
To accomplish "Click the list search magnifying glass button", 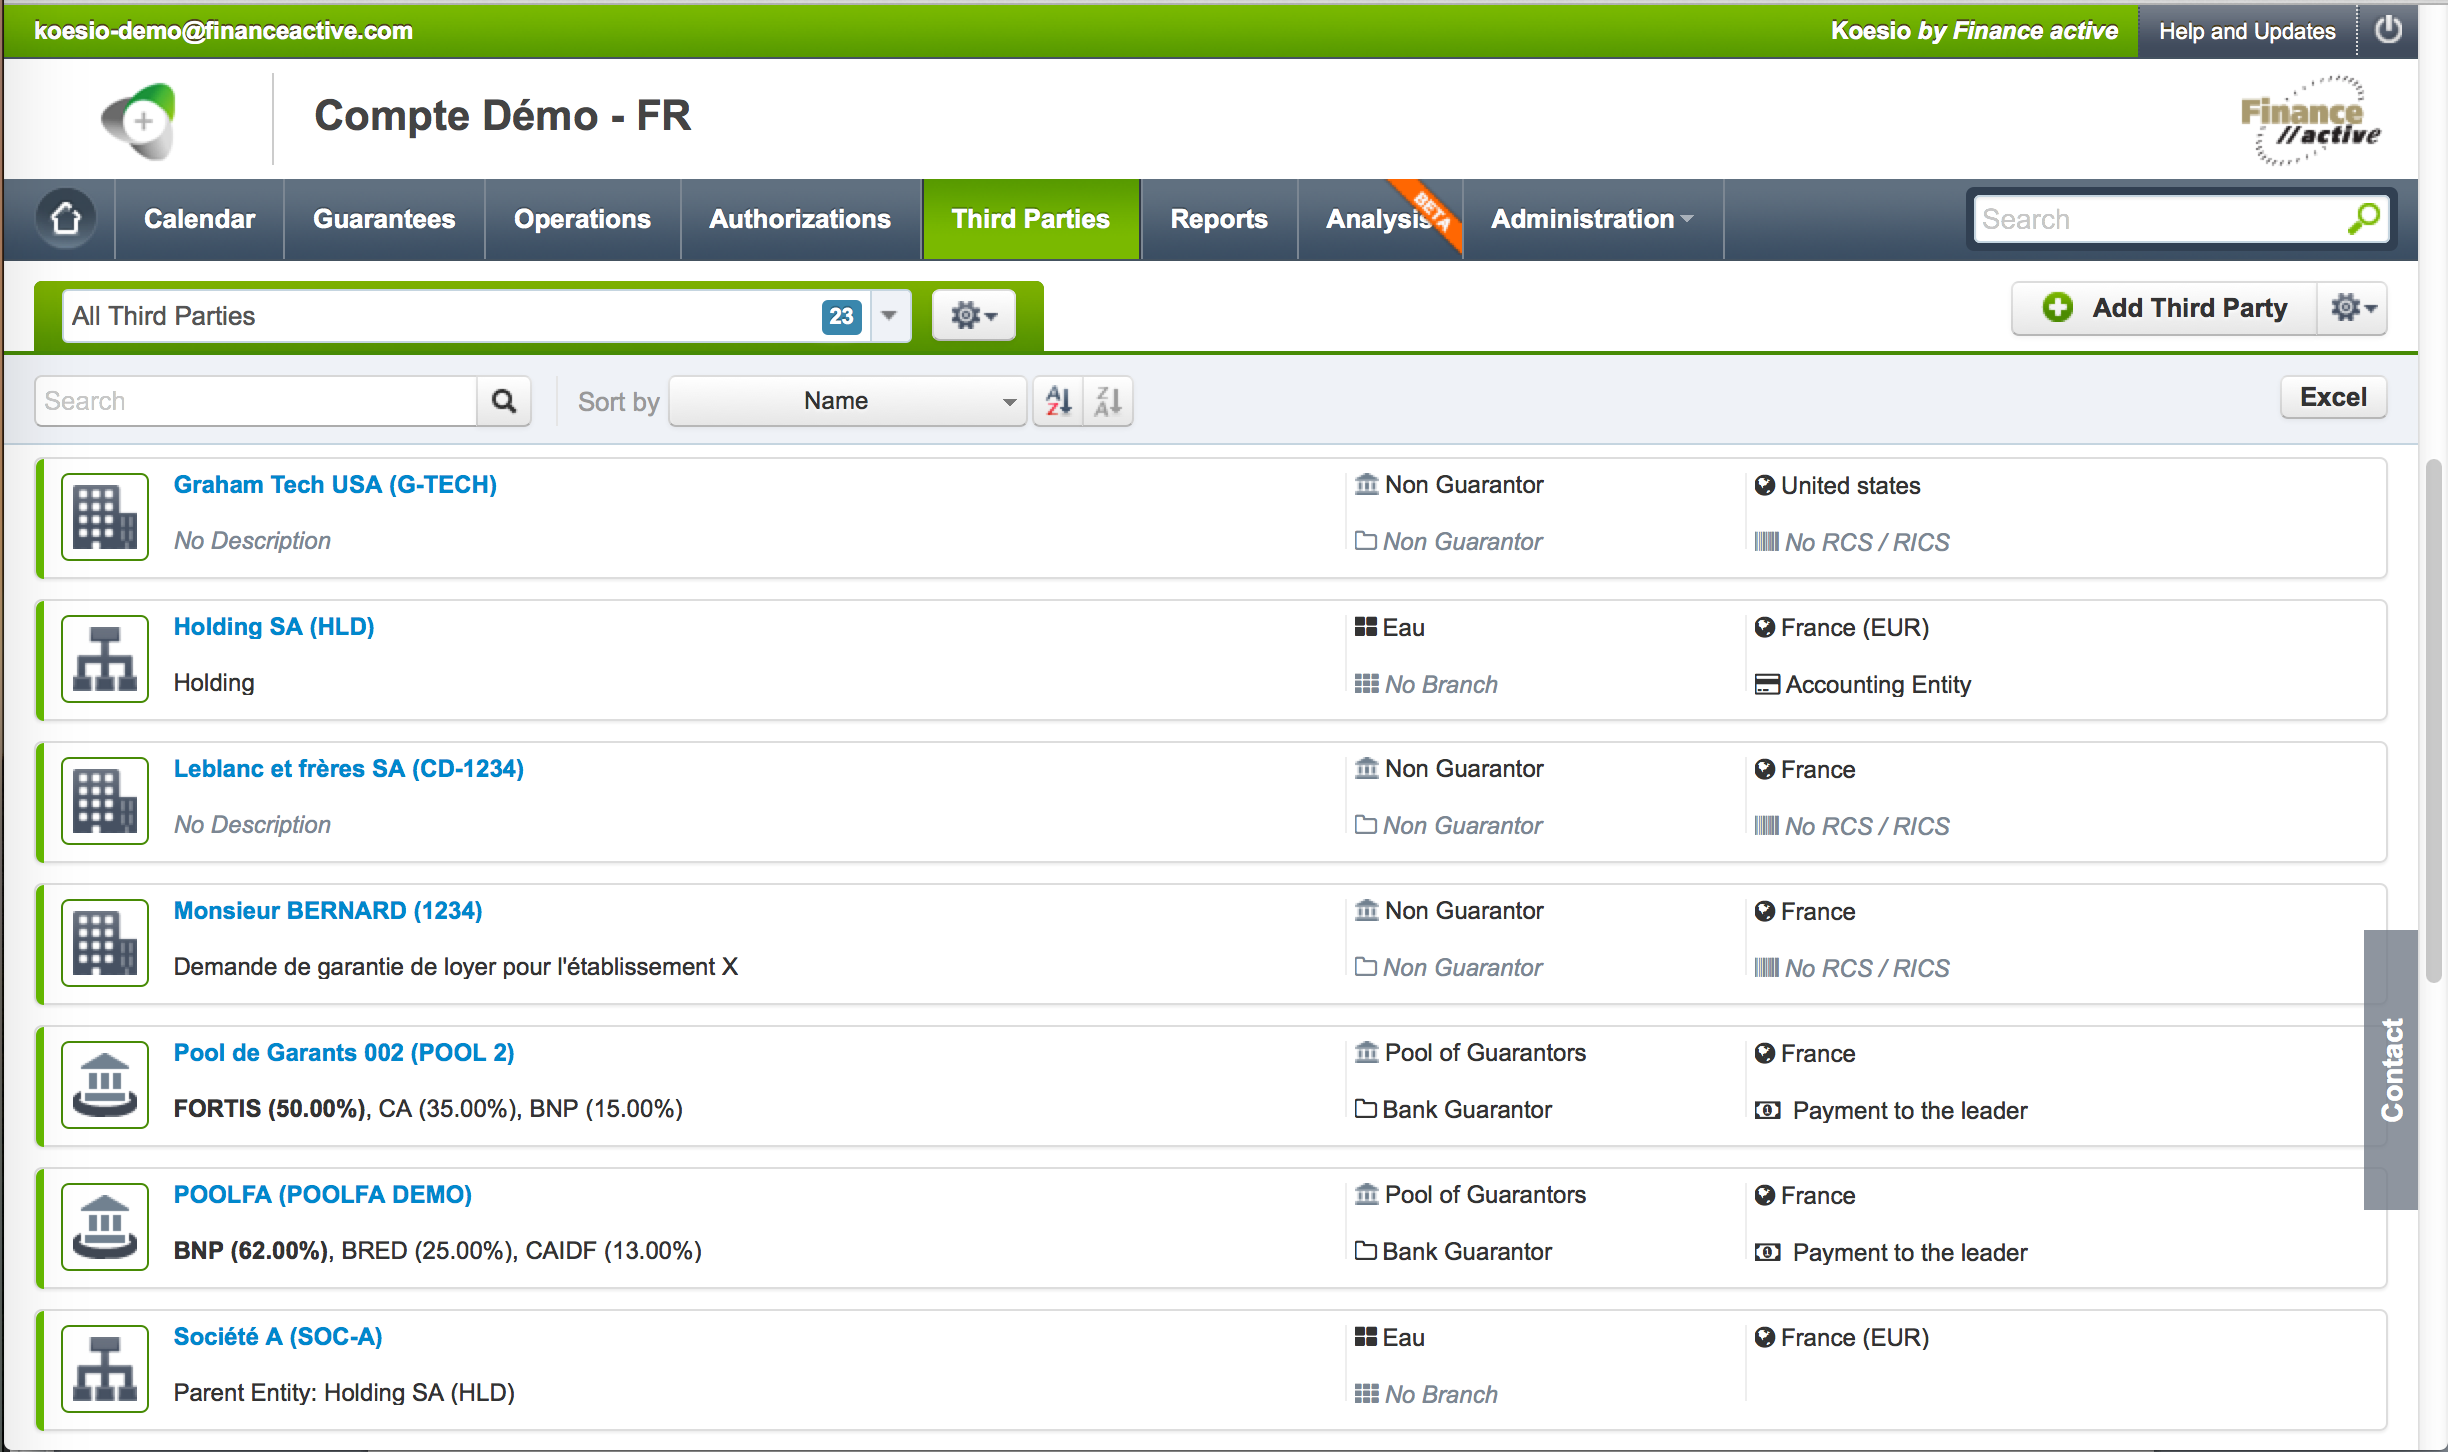I will pyautogui.click(x=504, y=401).
